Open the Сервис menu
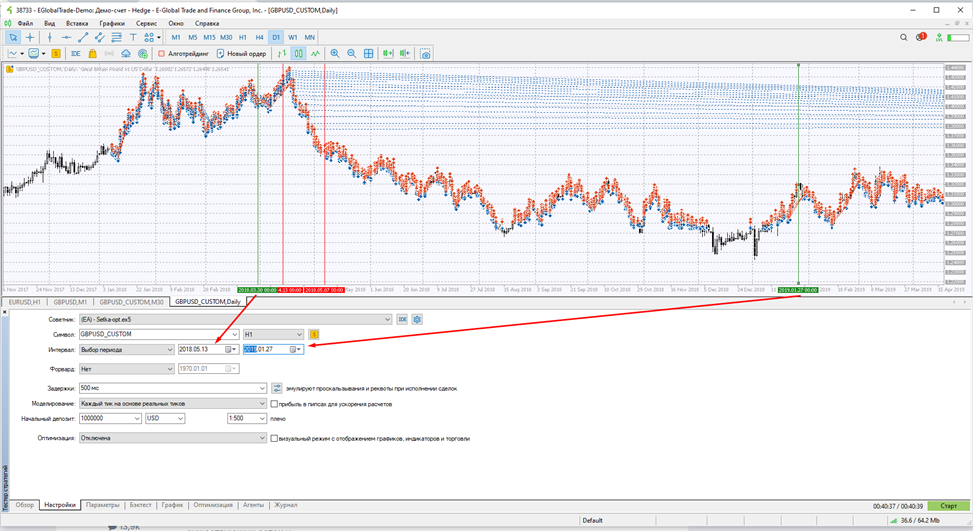The height and width of the screenshot is (531, 973). (x=146, y=24)
